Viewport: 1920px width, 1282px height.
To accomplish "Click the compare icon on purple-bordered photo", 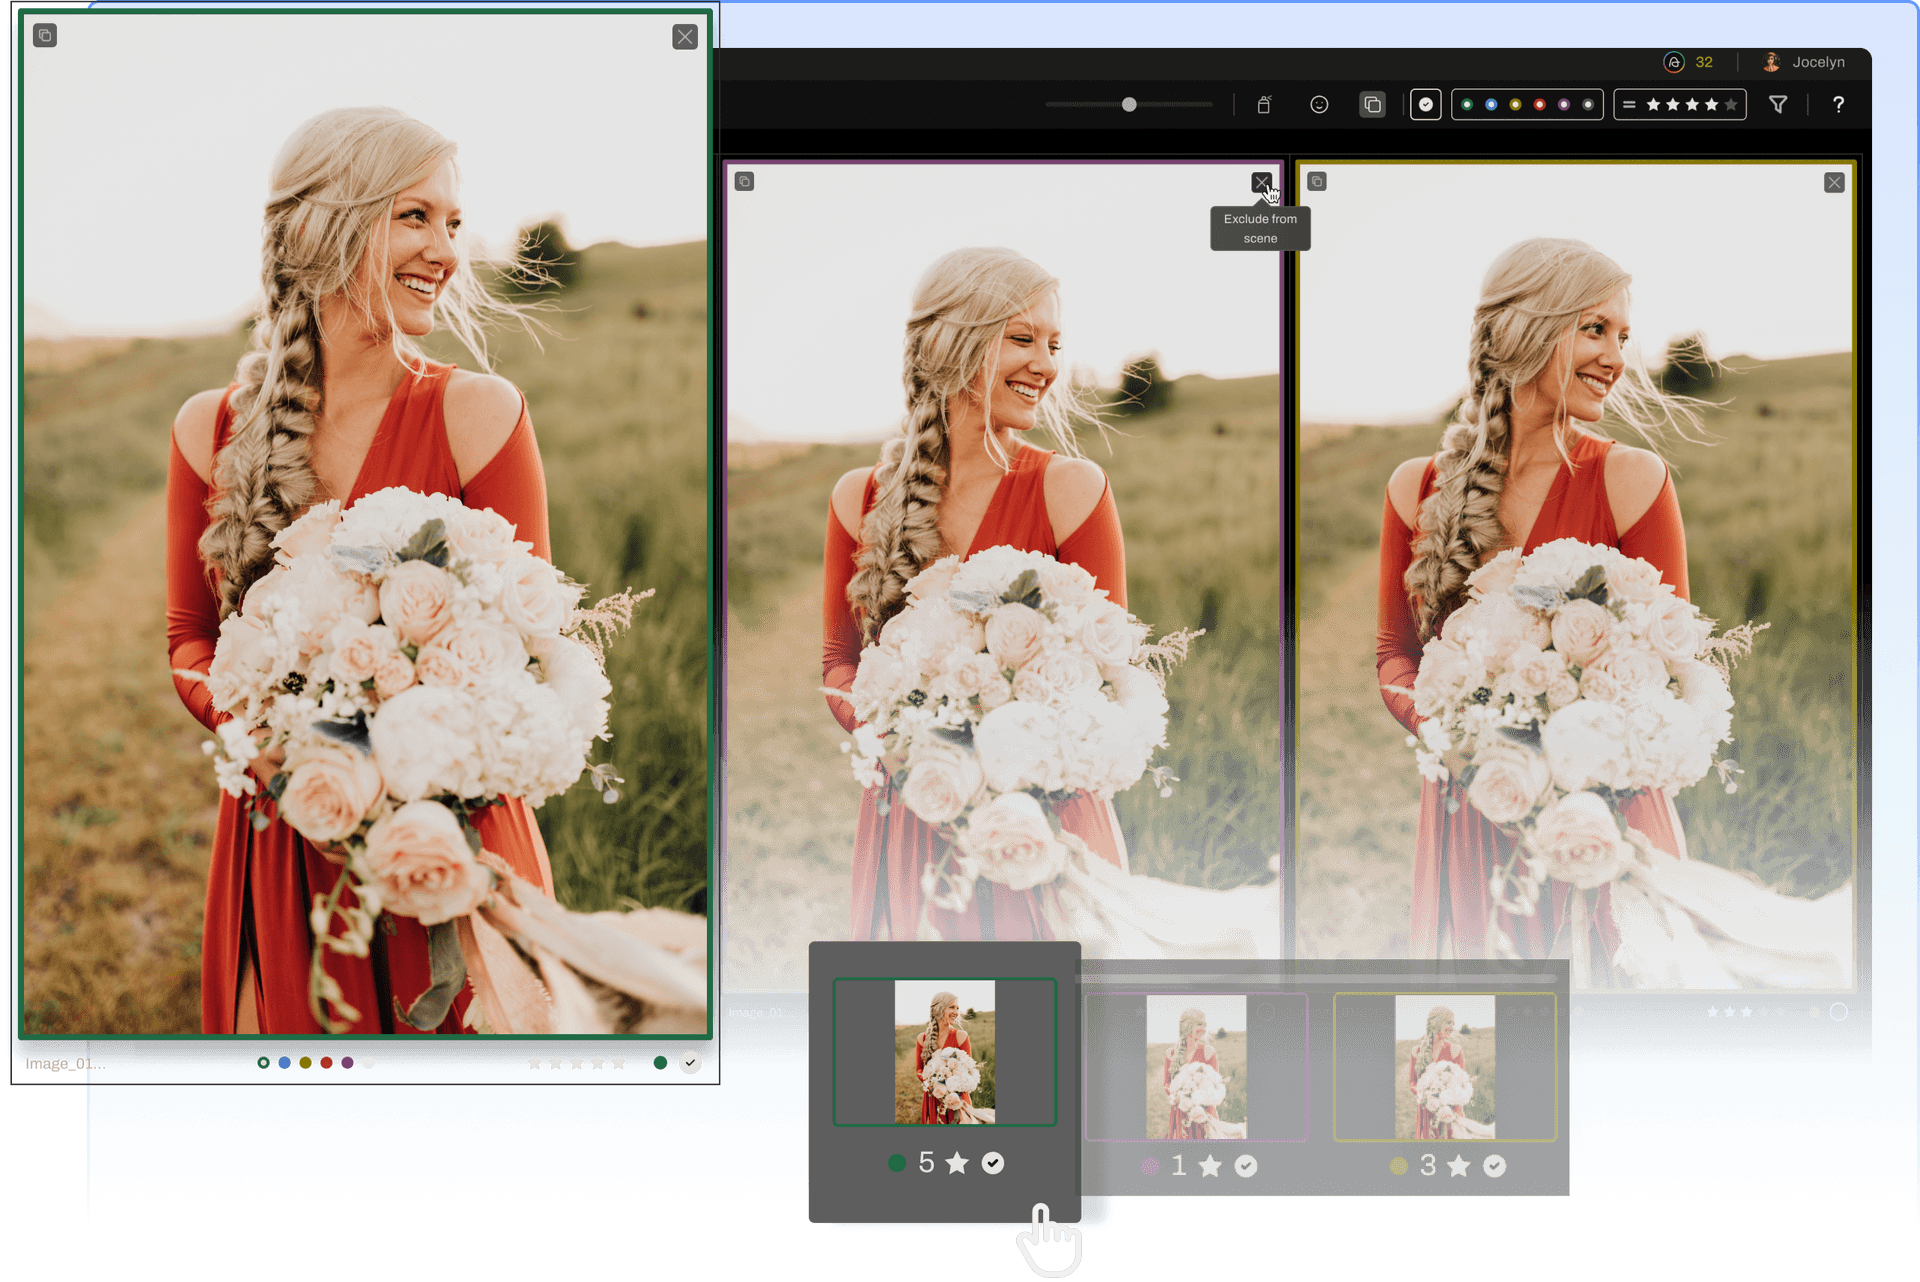I will pyautogui.click(x=744, y=182).
